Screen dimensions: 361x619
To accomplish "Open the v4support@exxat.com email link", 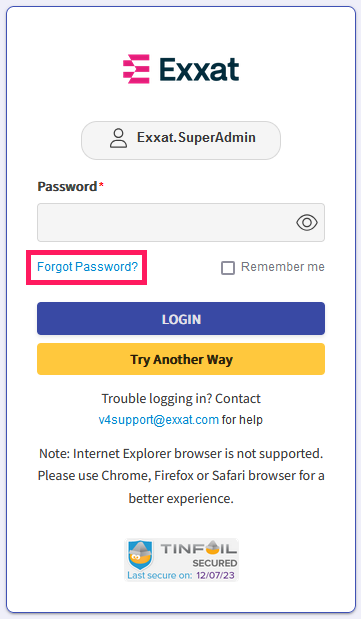I will [x=159, y=419].
